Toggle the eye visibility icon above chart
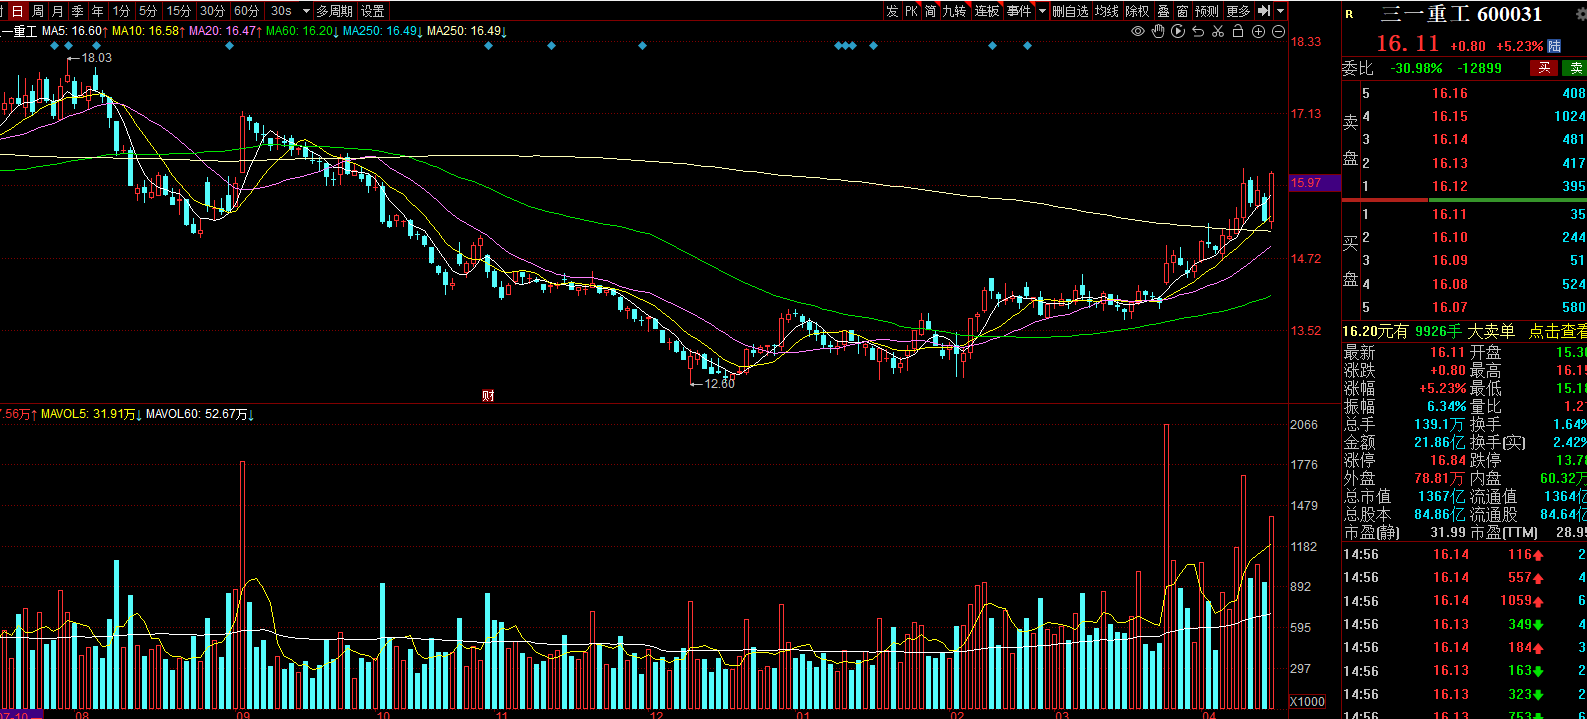The width and height of the screenshot is (1587, 719). (x=1138, y=31)
